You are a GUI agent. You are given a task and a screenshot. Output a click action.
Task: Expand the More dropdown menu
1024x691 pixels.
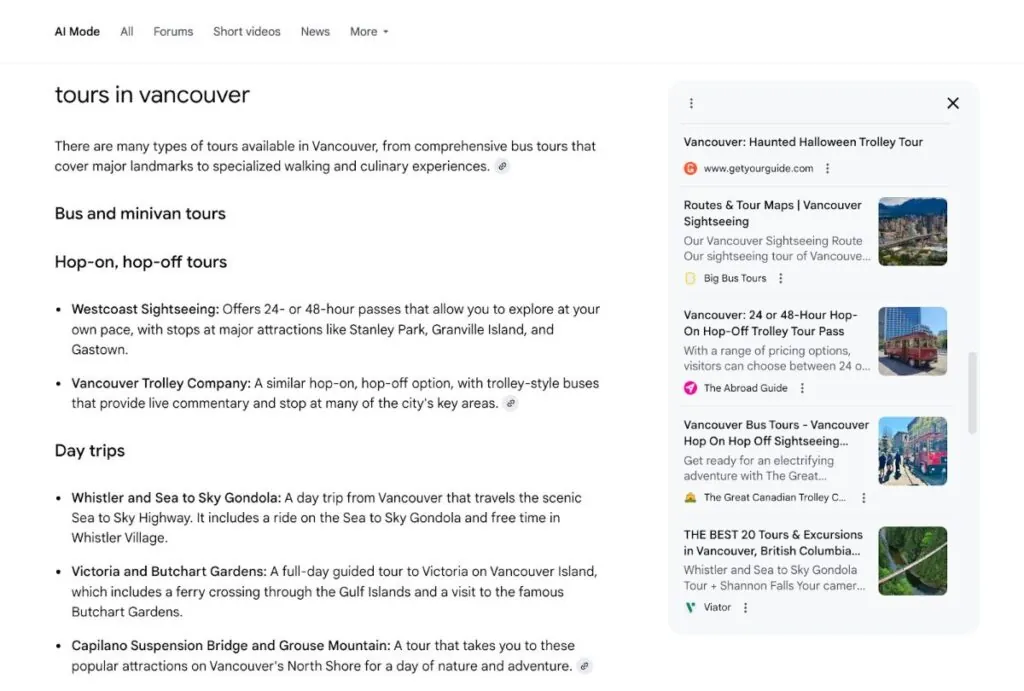click(x=369, y=31)
